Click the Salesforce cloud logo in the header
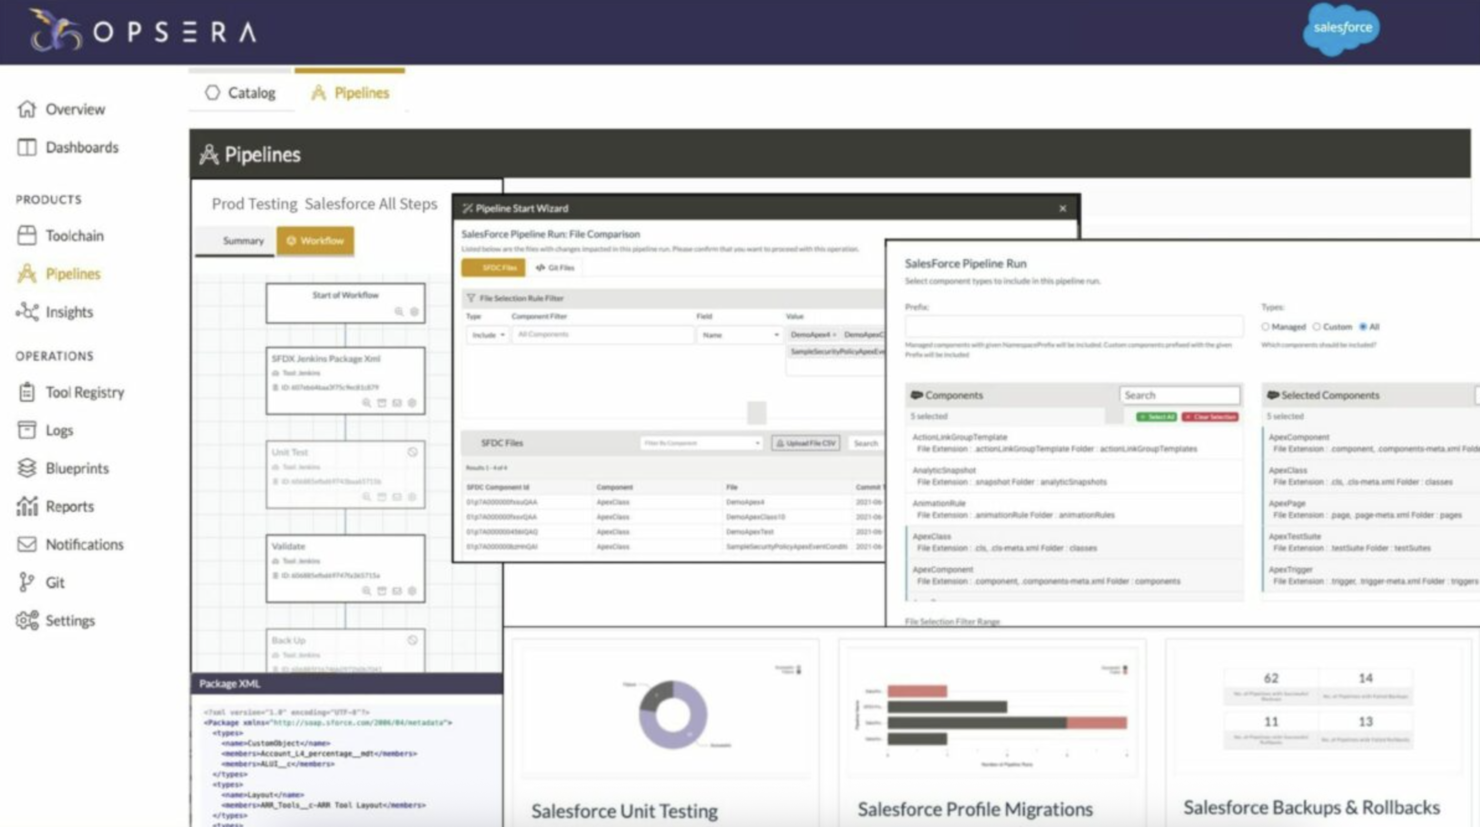This screenshot has height=827, width=1480. (1341, 30)
